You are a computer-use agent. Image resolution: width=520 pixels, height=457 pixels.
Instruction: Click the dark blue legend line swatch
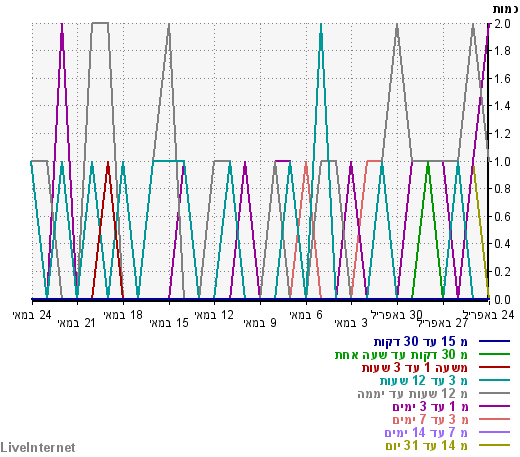point(494,341)
